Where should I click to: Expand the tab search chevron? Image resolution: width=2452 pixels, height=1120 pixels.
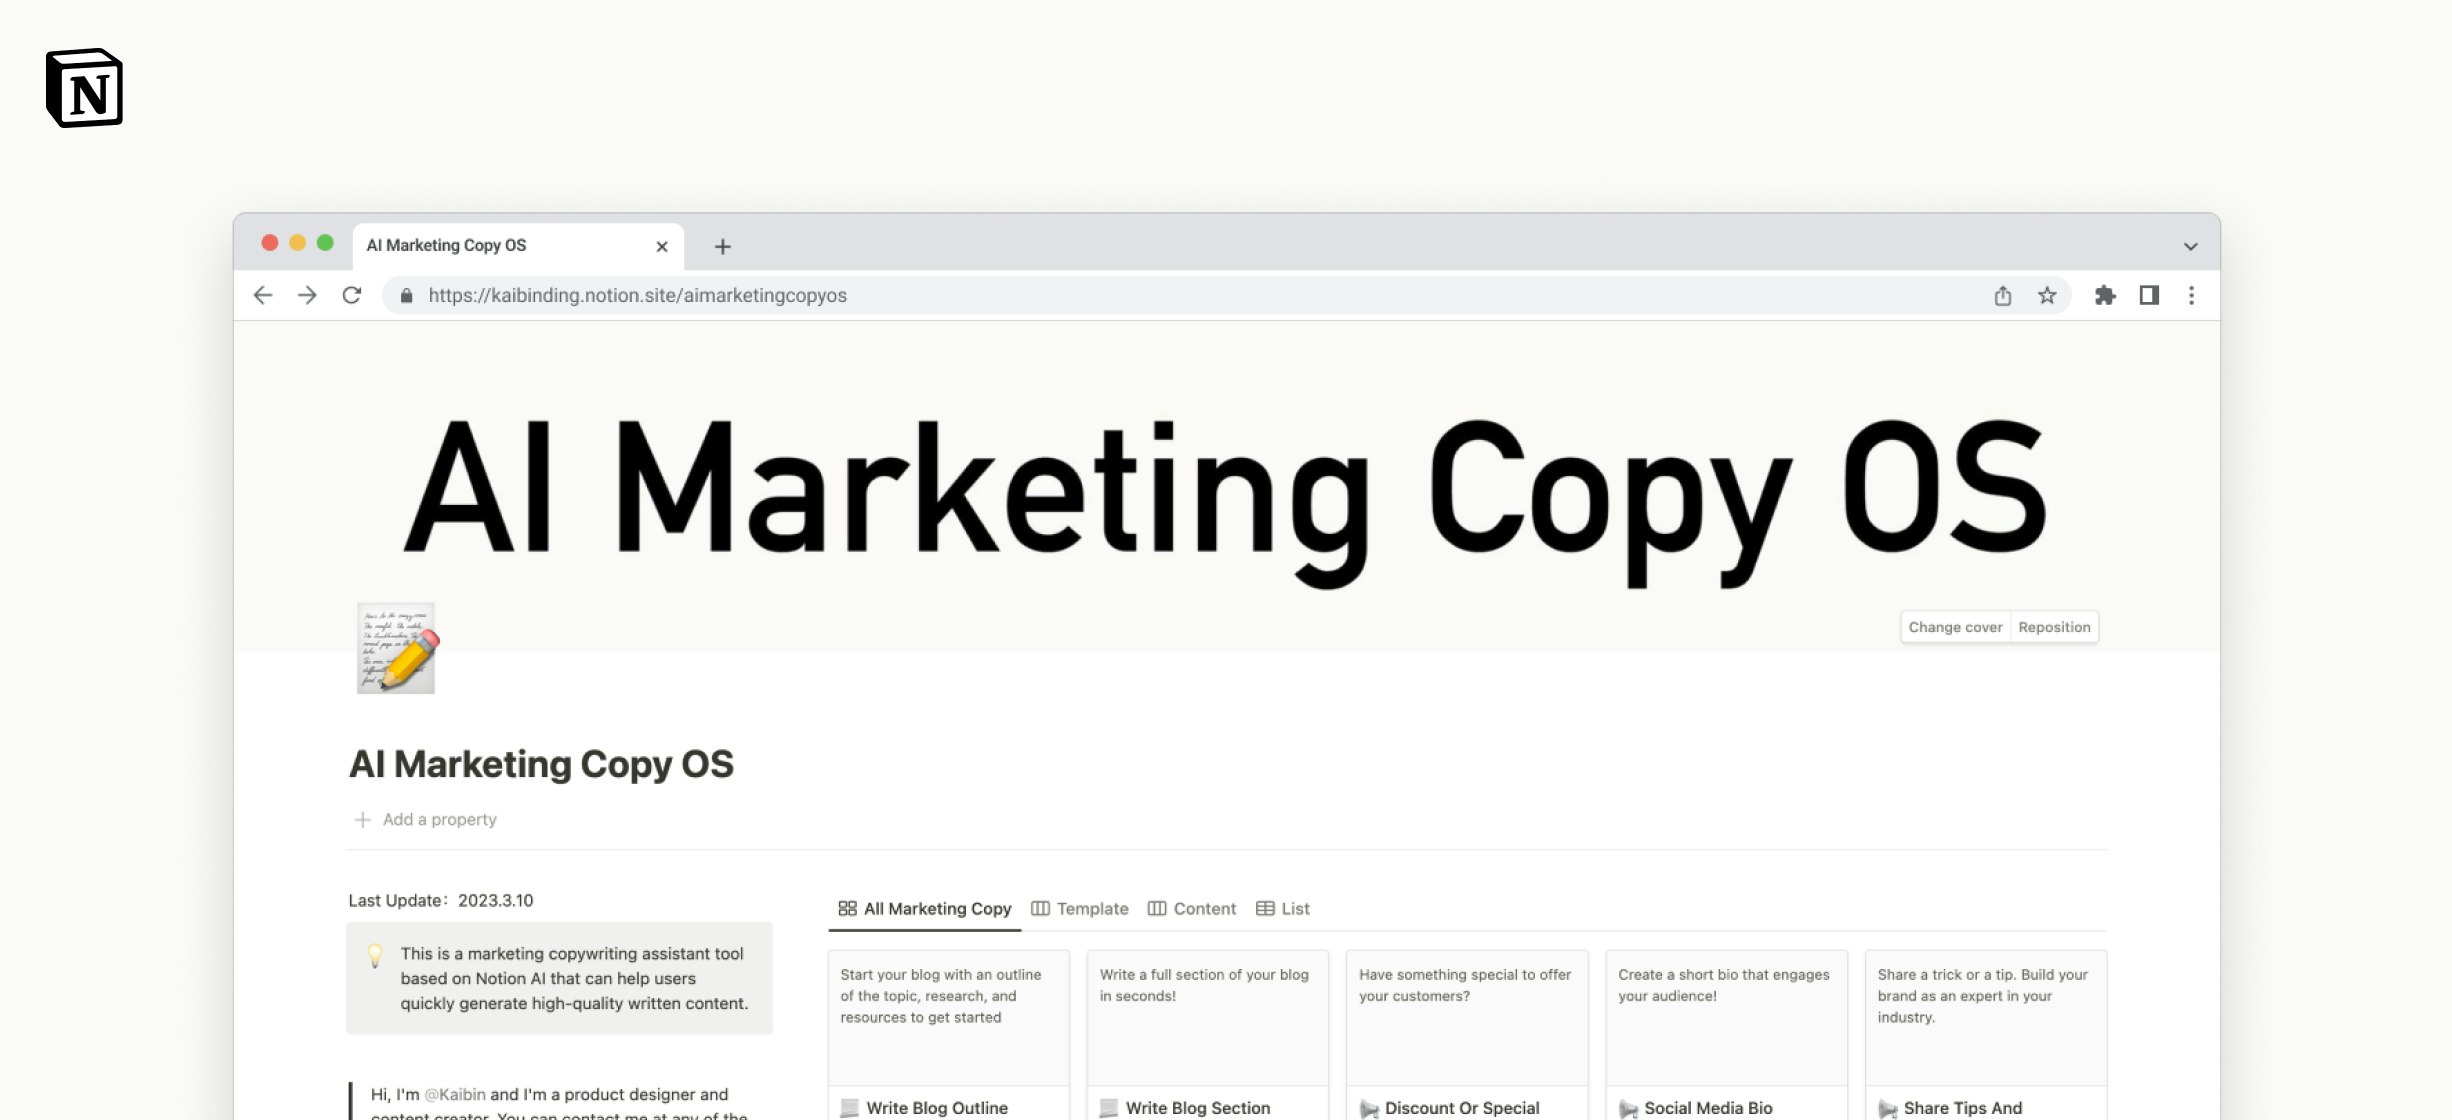2190,246
